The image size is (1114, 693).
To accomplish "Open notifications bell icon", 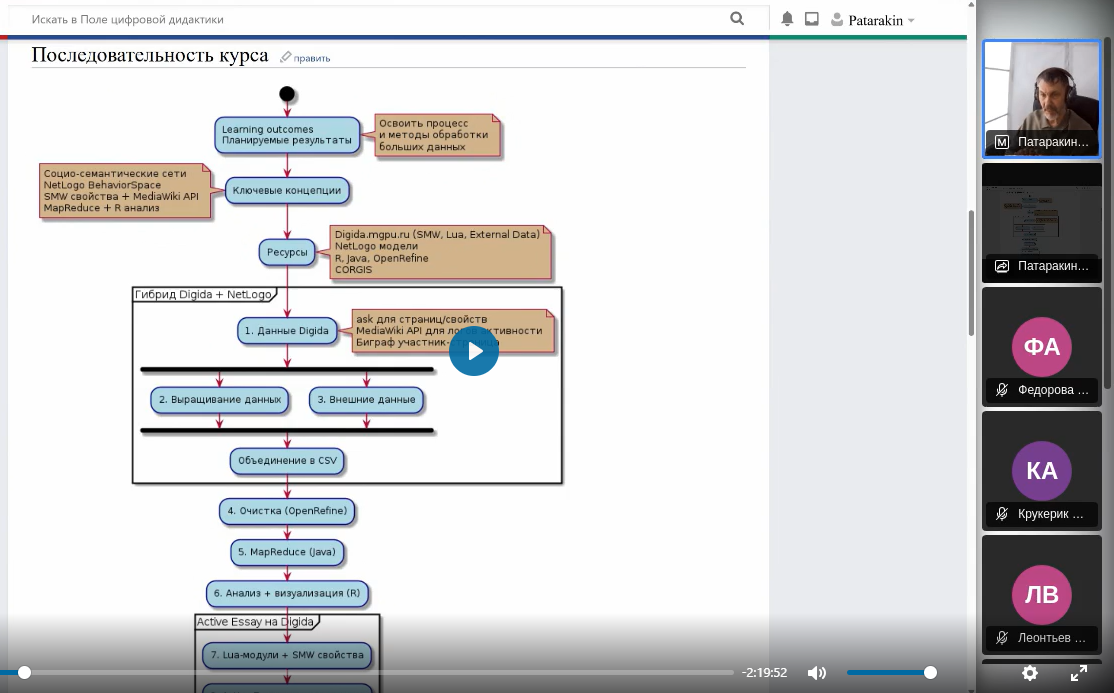I will 787,19.
